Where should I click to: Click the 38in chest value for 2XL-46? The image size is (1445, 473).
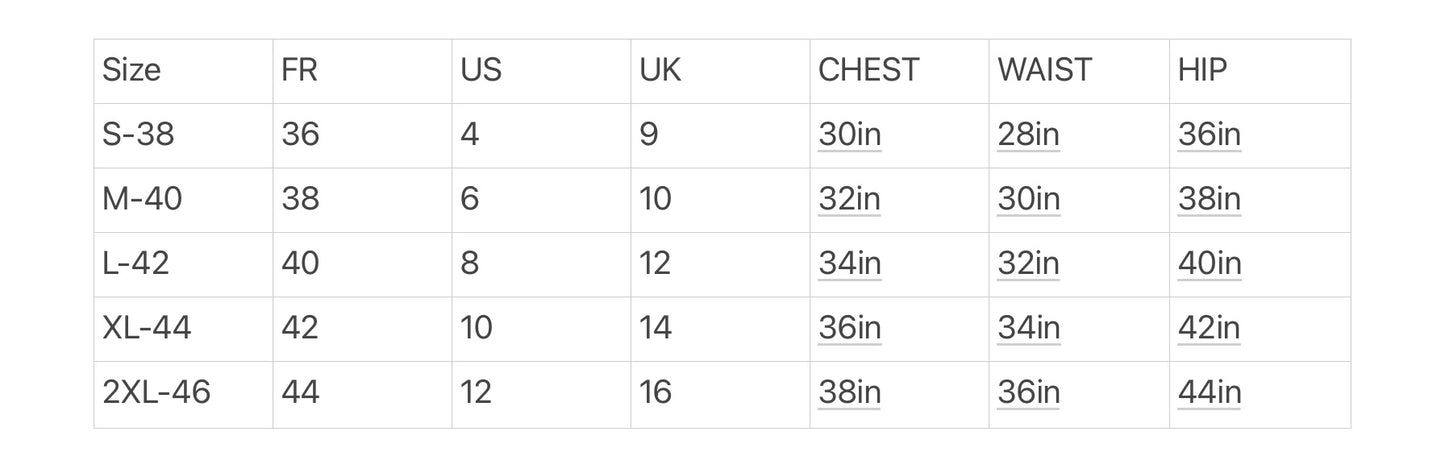[850, 392]
